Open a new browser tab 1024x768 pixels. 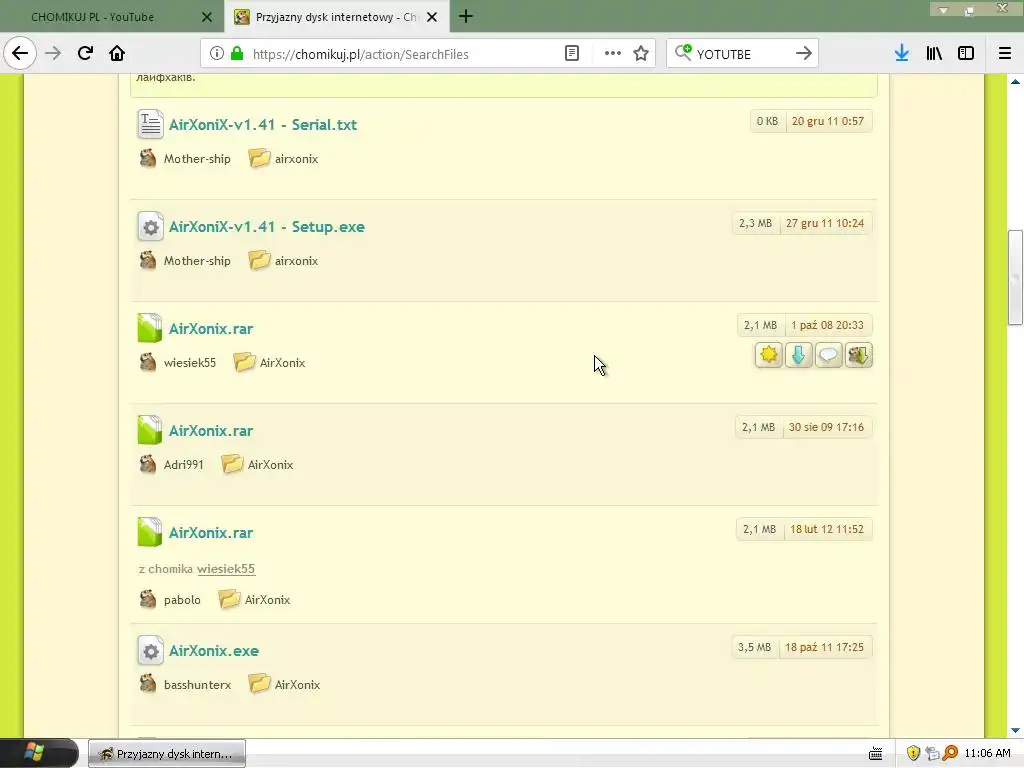coord(466,16)
